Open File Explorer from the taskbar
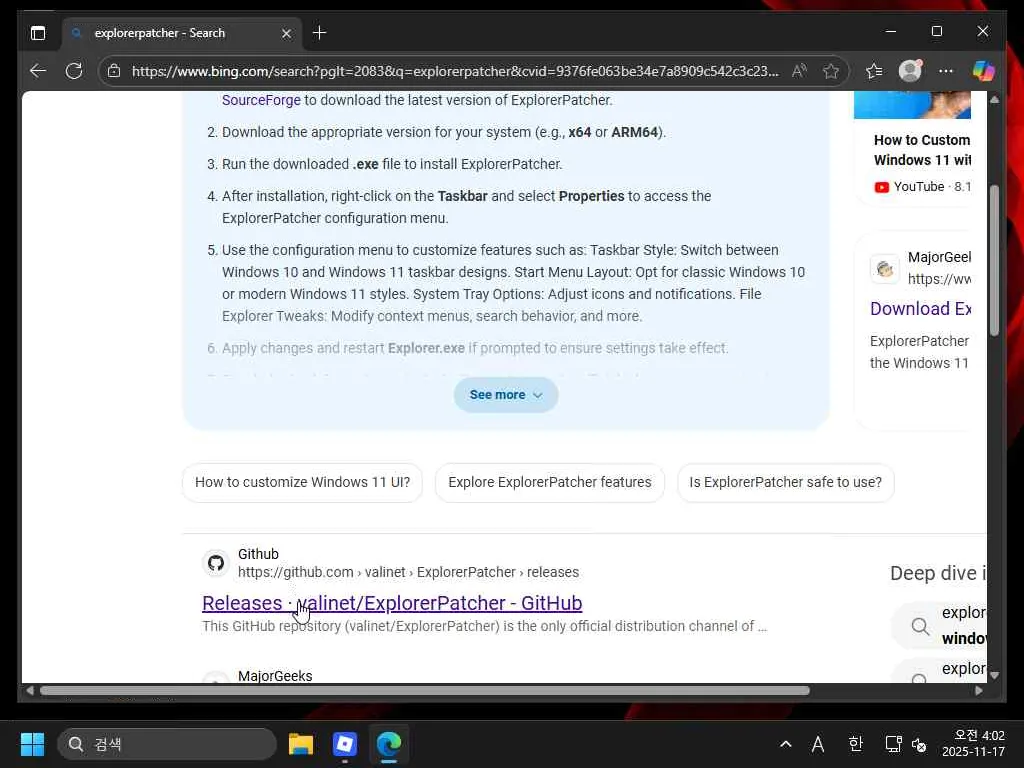This screenshot has height=768, width=1024. click(301, 744)
